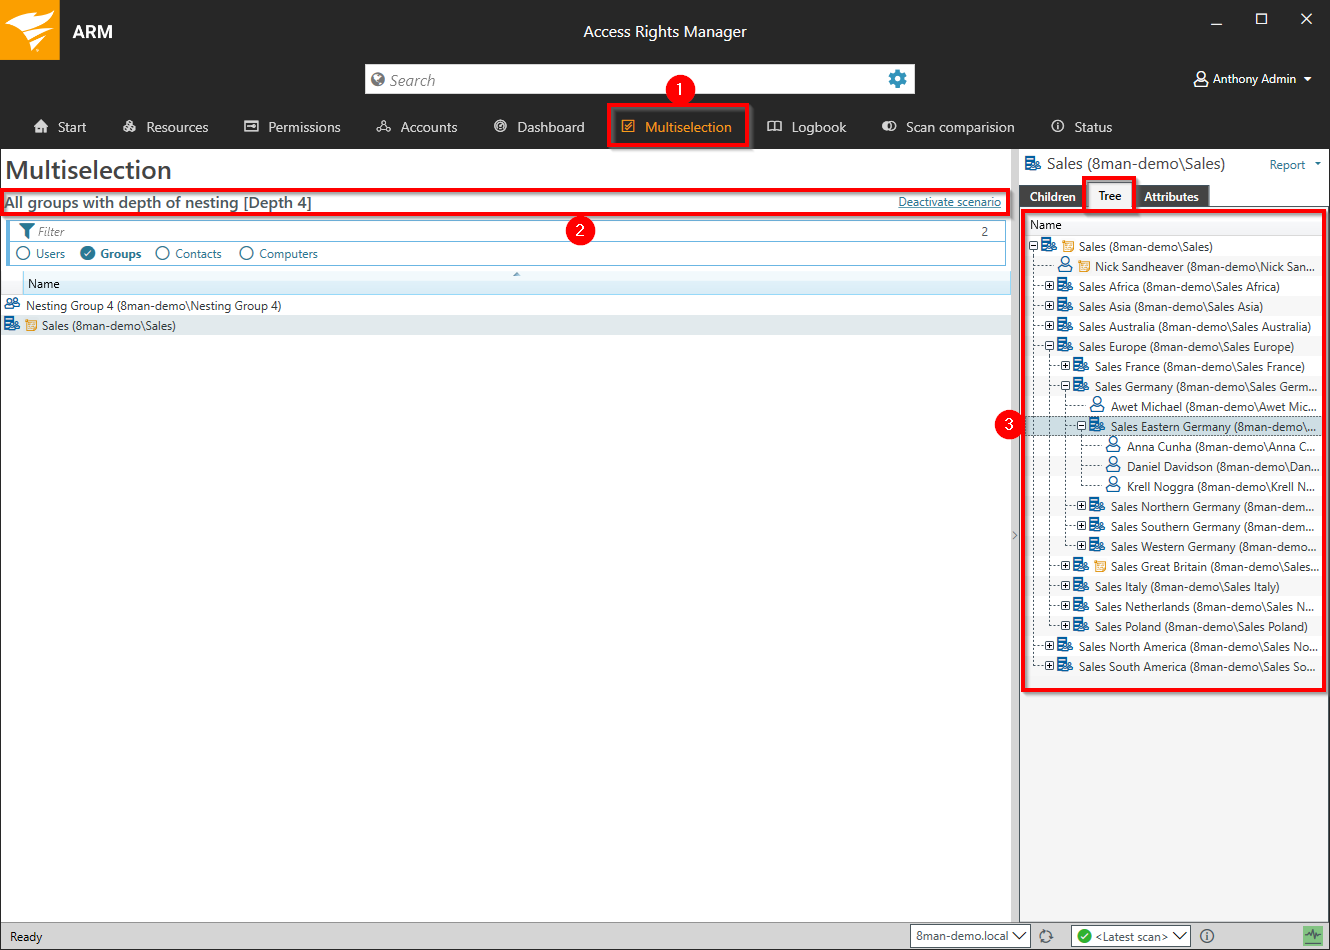
Task: Click the panel splitter collapse arrow
Action: coord(1014,536)
